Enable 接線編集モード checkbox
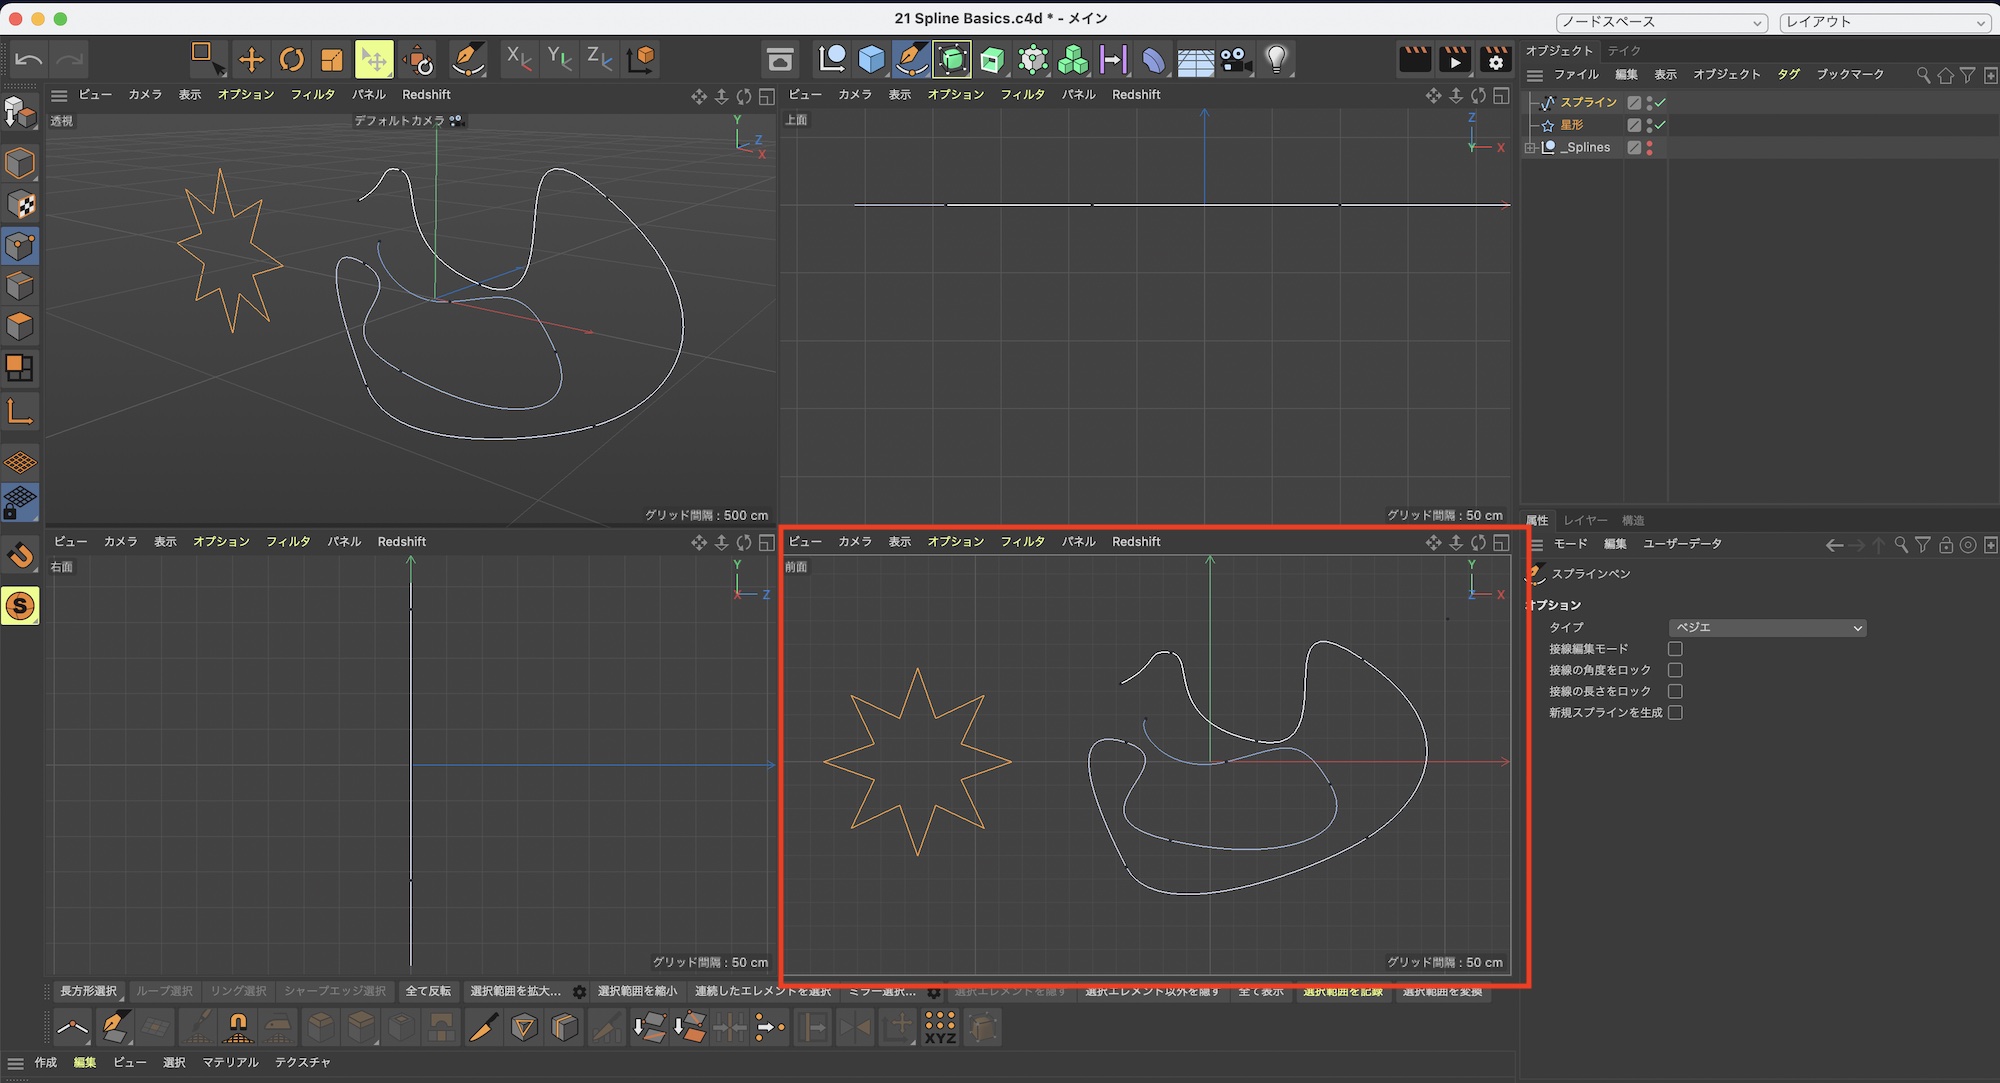Viewport: 2000px width, 1083px height. coord(1675,649)
